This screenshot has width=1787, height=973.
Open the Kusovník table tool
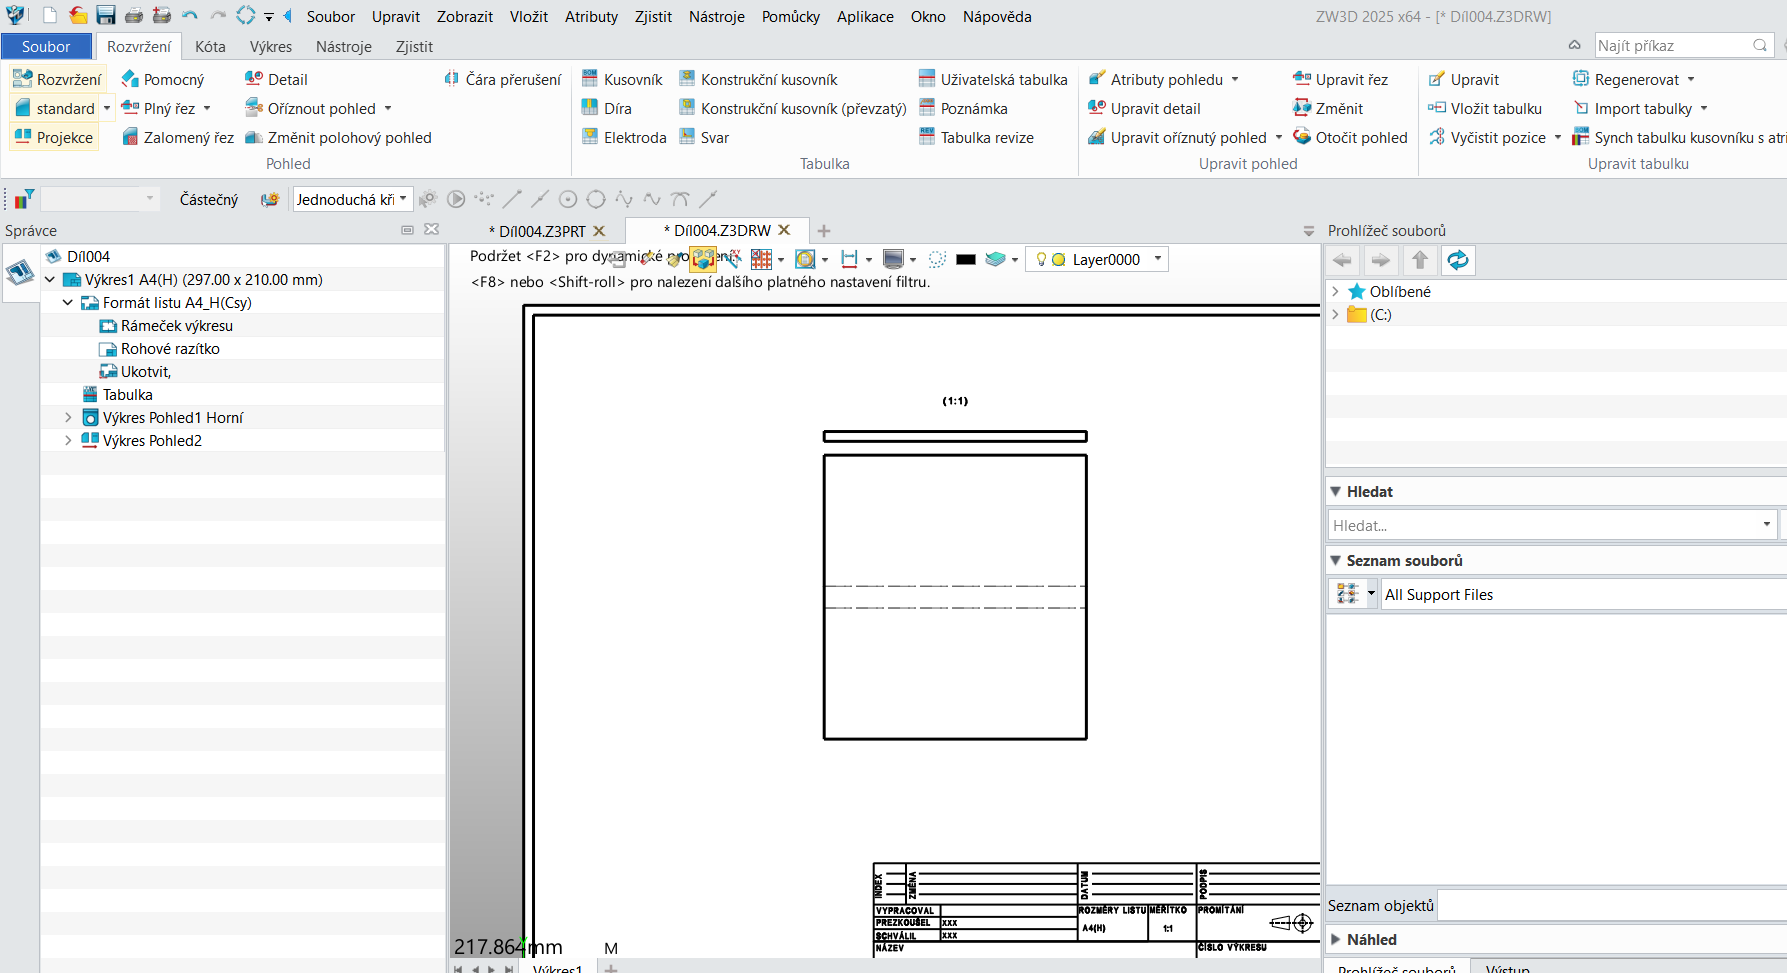pyautogui.click(x=622, y=79)
